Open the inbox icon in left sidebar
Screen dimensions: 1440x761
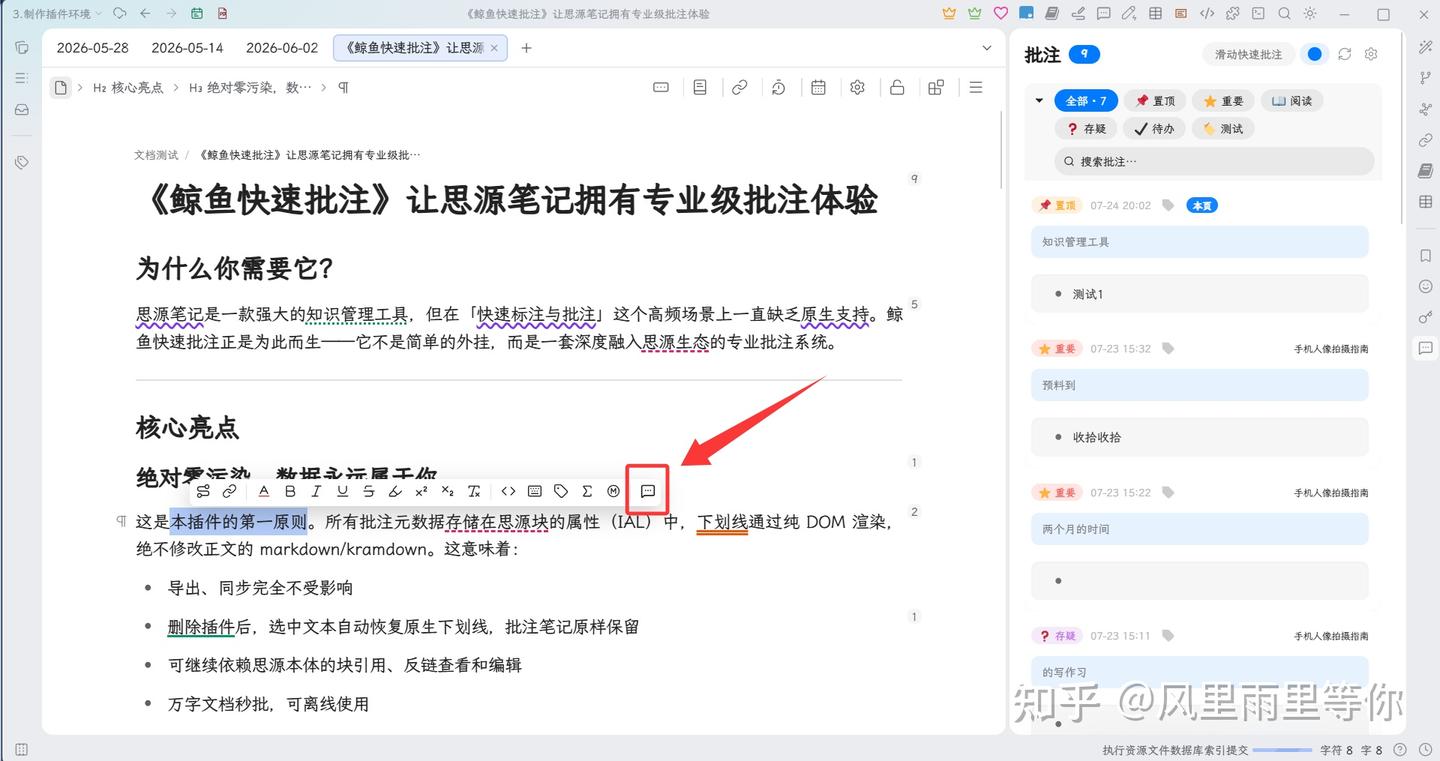click(x=21, y=109)
